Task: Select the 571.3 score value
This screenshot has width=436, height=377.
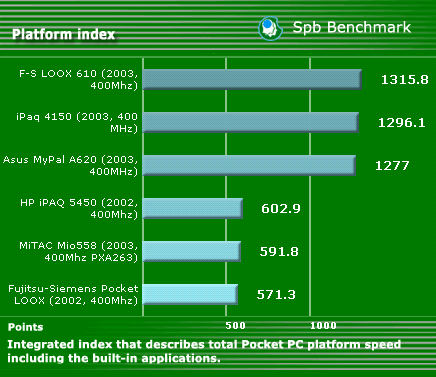Action: pyautogui.click(x=276, y=295)
